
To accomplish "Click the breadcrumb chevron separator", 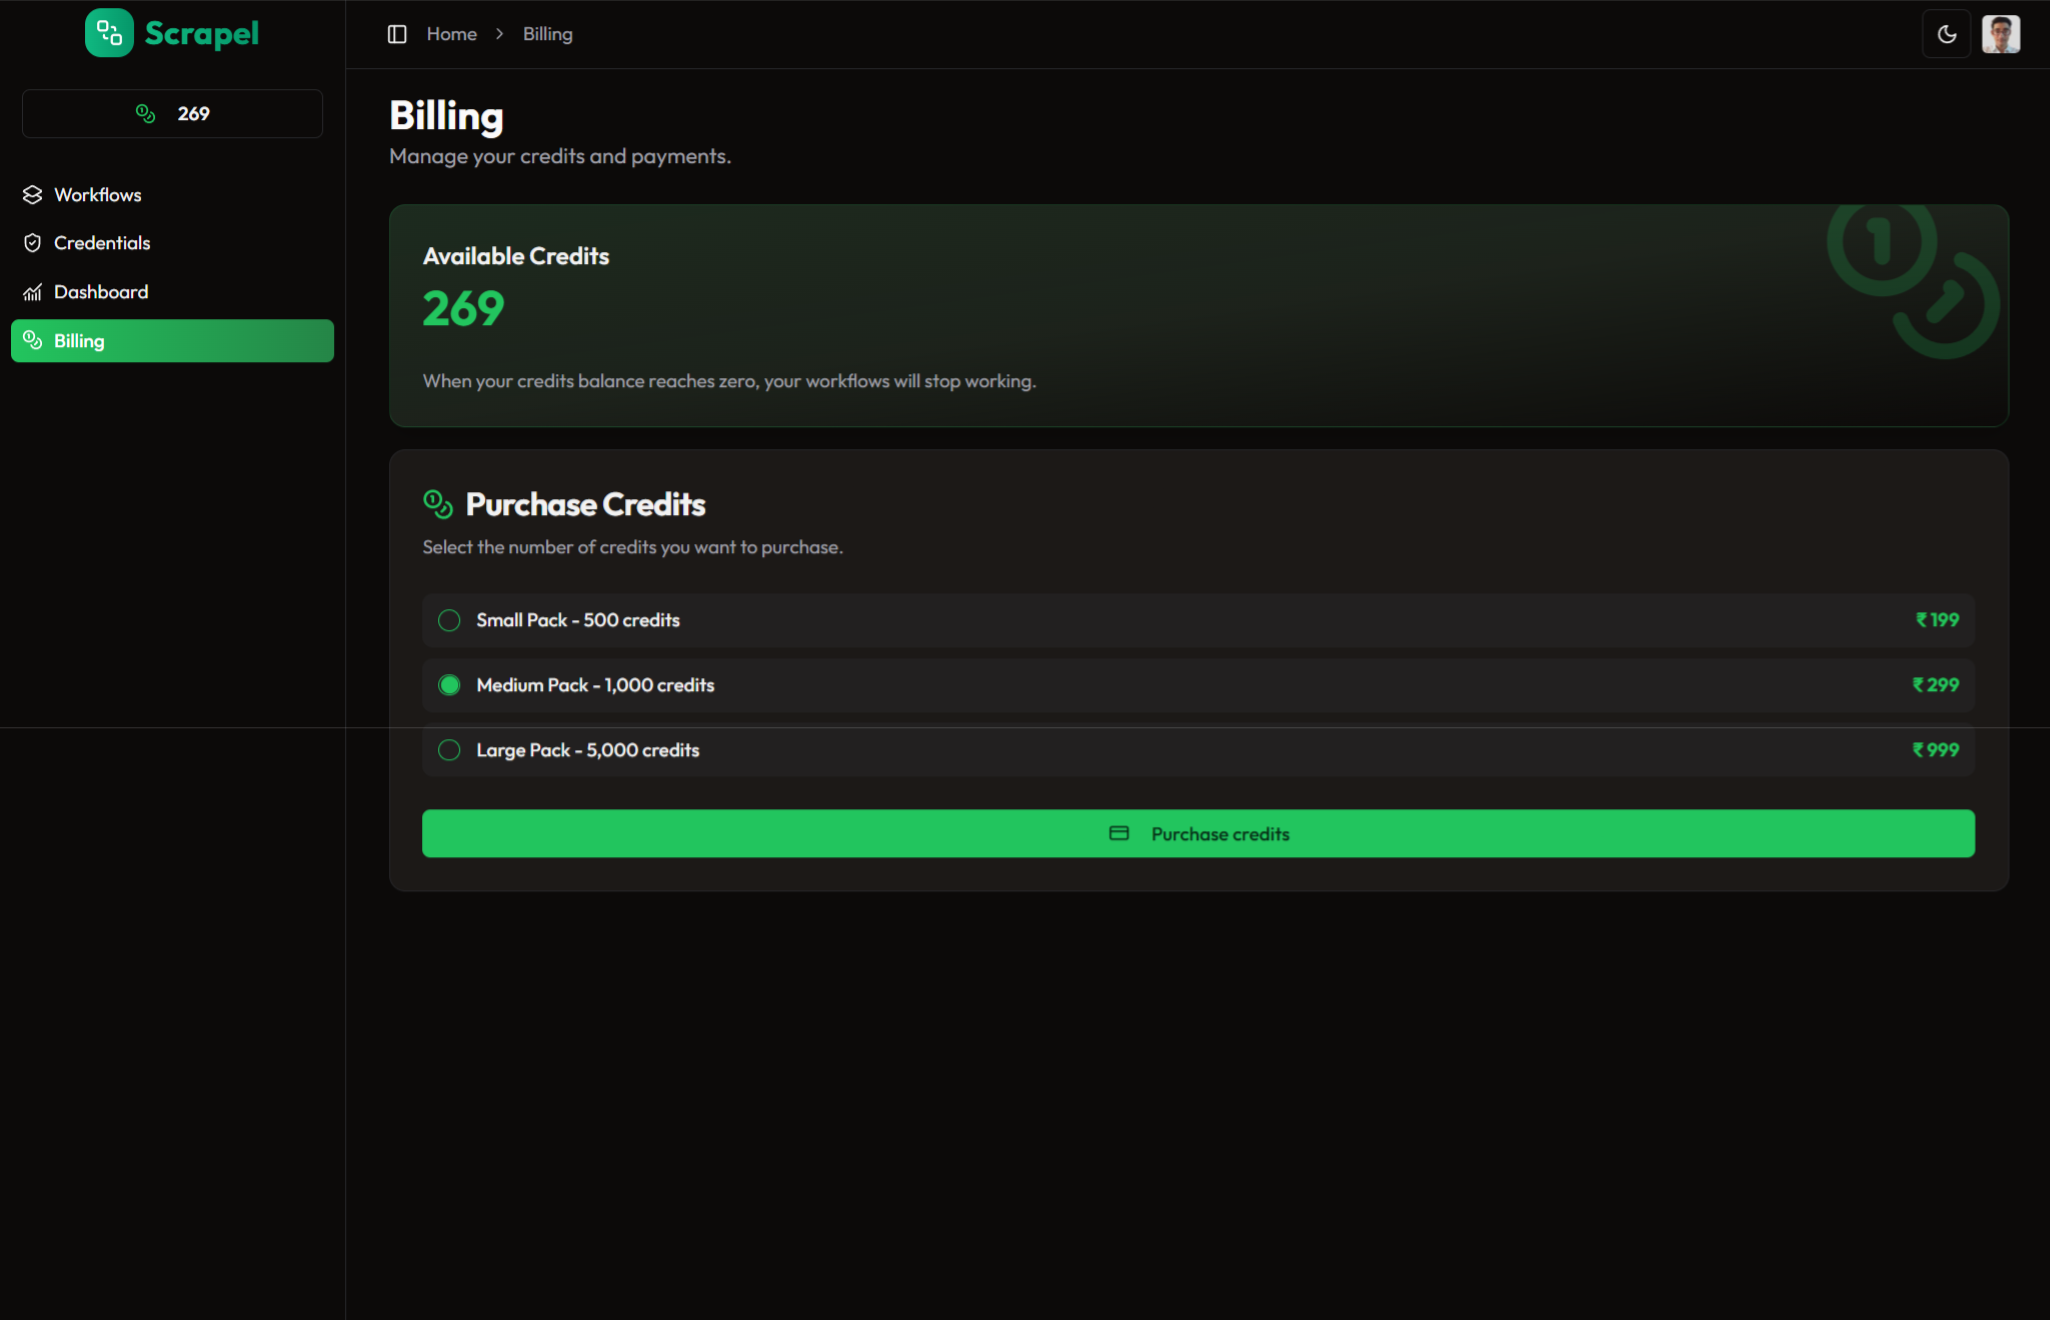I will click(x=500, y=34).
